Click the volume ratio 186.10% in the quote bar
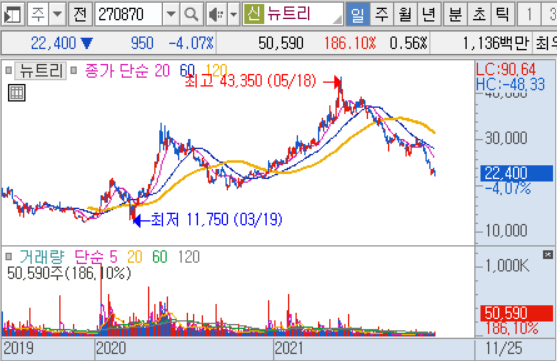Image resolution: width=557 pixels, height=361 pixels. [x=350, y=43]
